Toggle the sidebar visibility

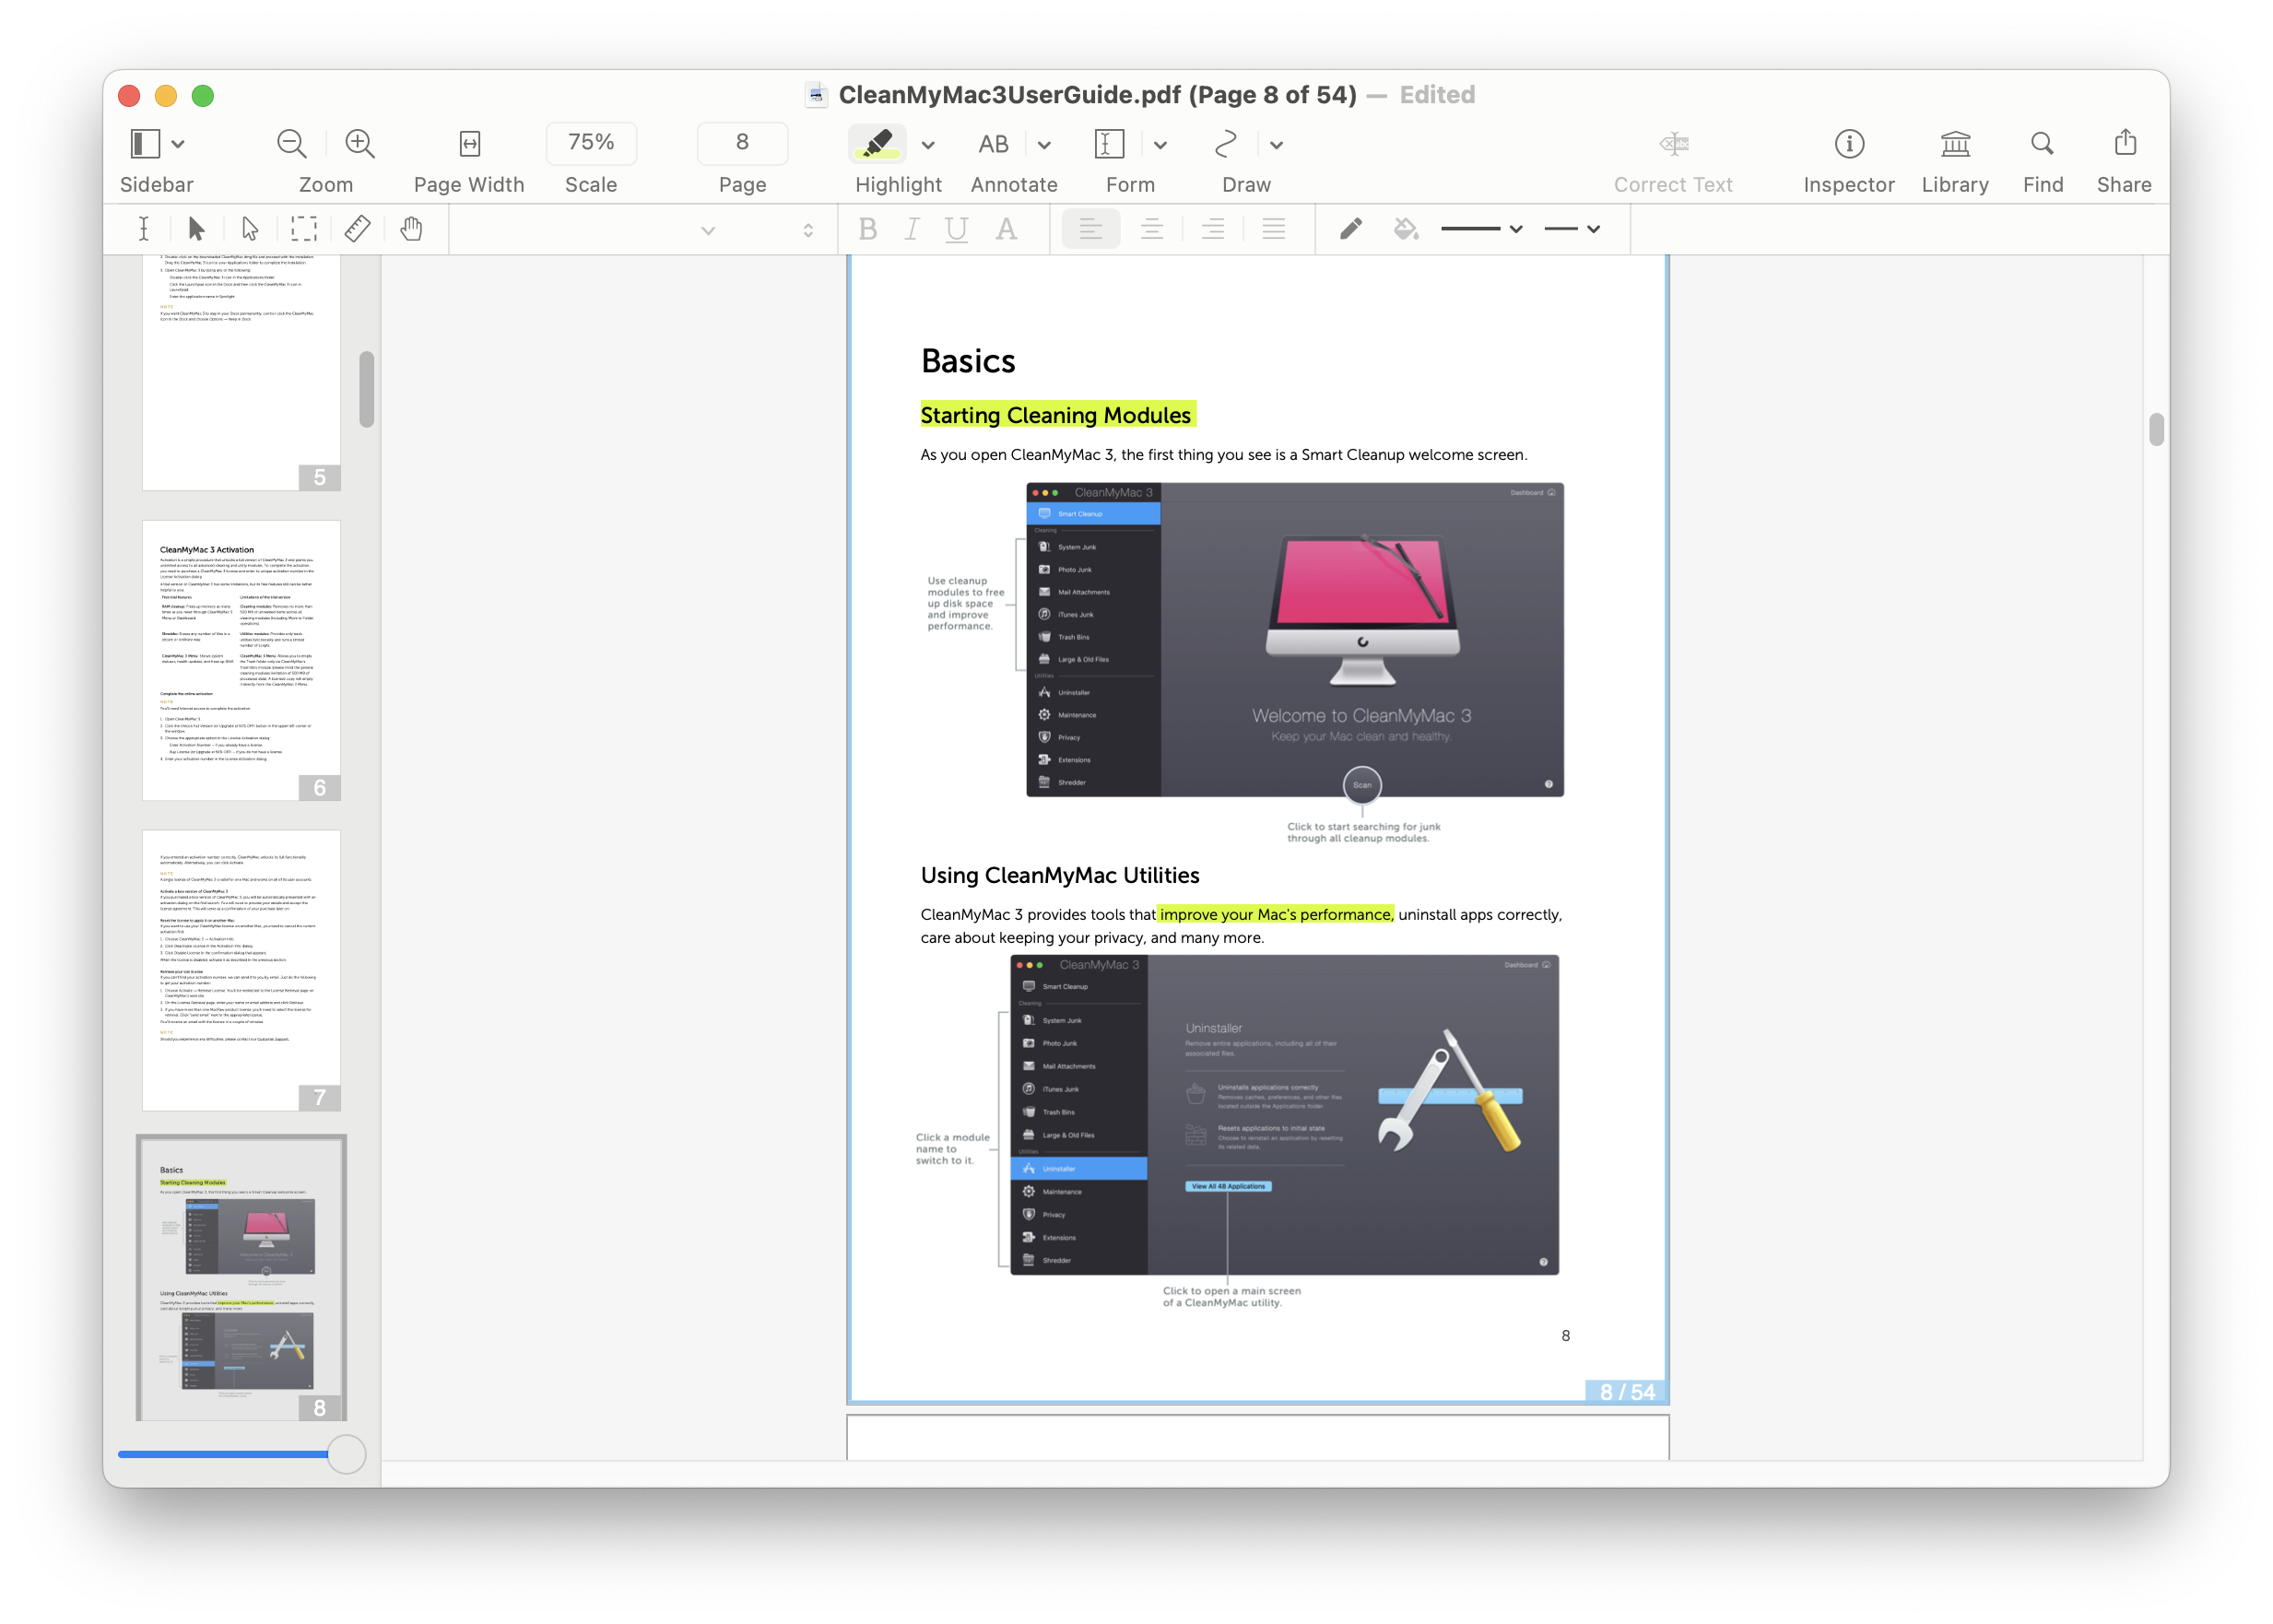143,144
